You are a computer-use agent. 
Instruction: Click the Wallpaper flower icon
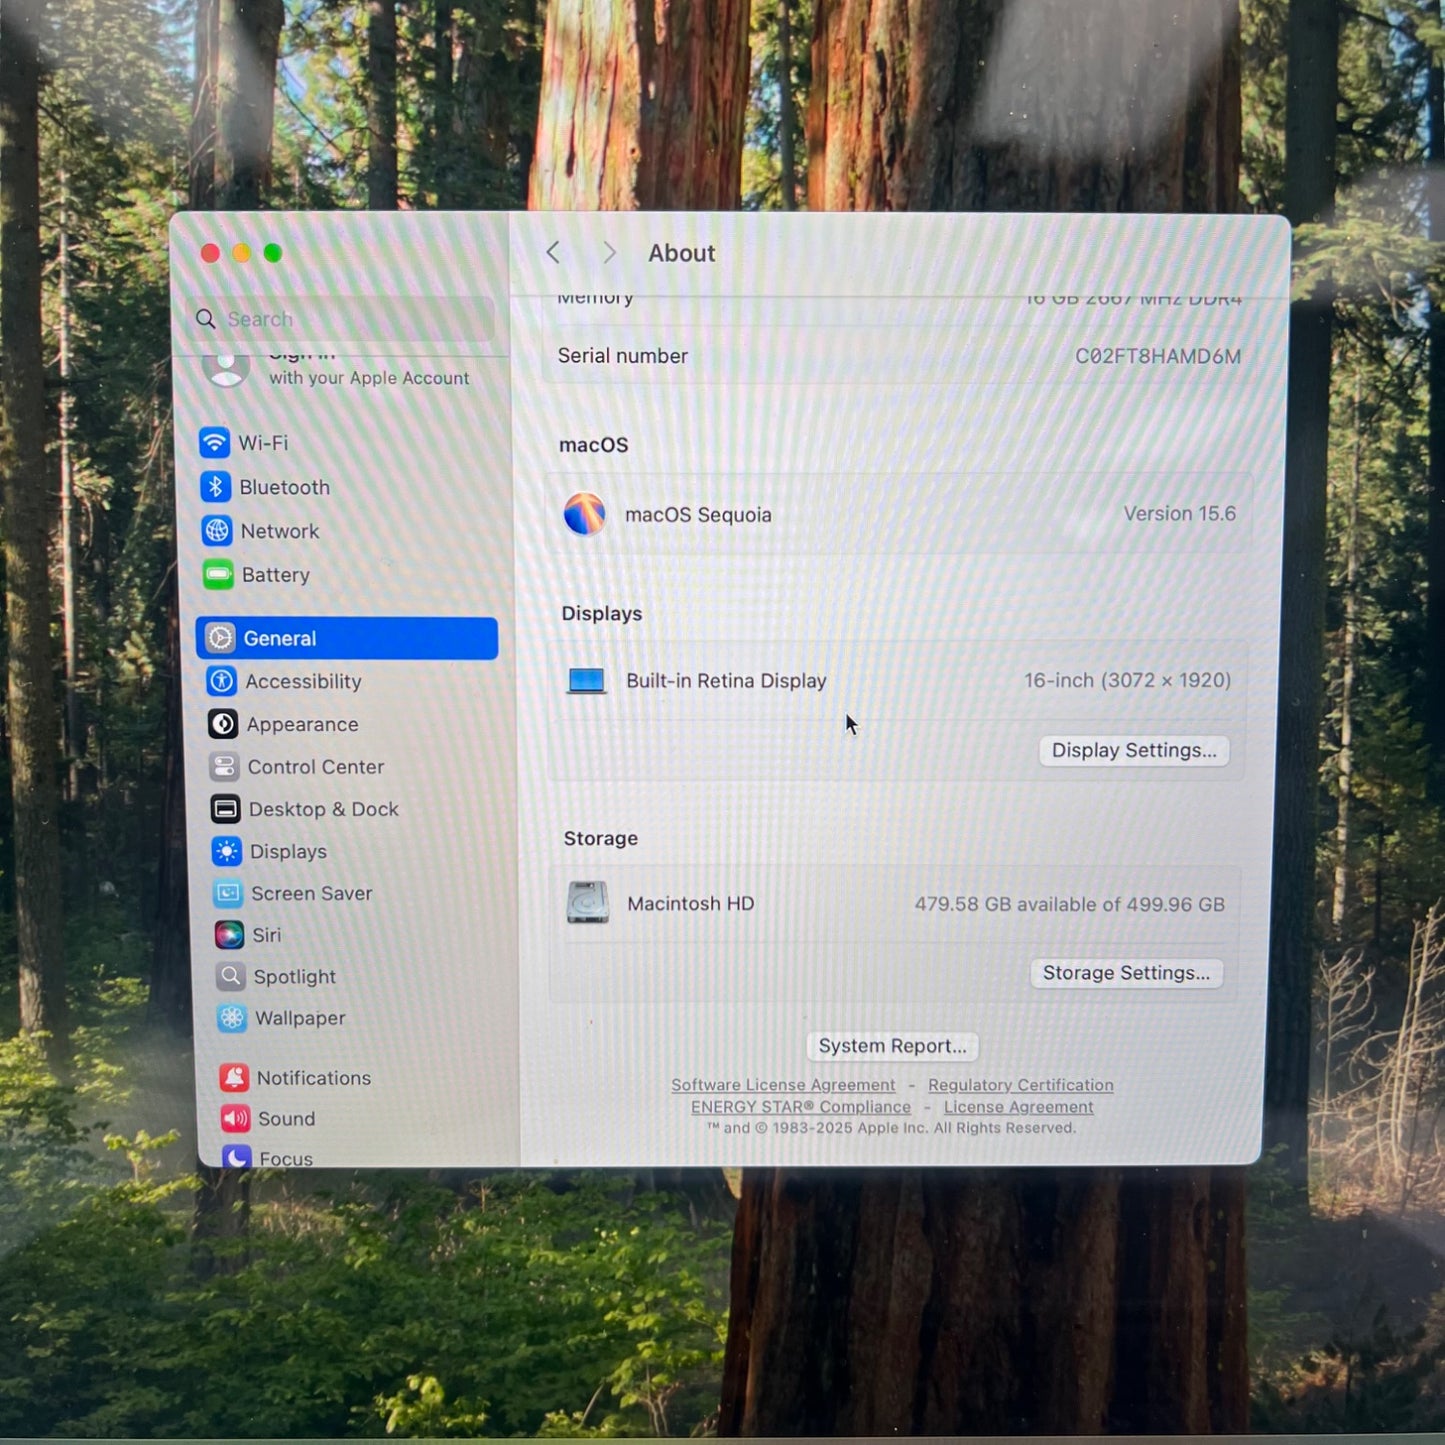pyautogui.click(x=232, y=1018)
